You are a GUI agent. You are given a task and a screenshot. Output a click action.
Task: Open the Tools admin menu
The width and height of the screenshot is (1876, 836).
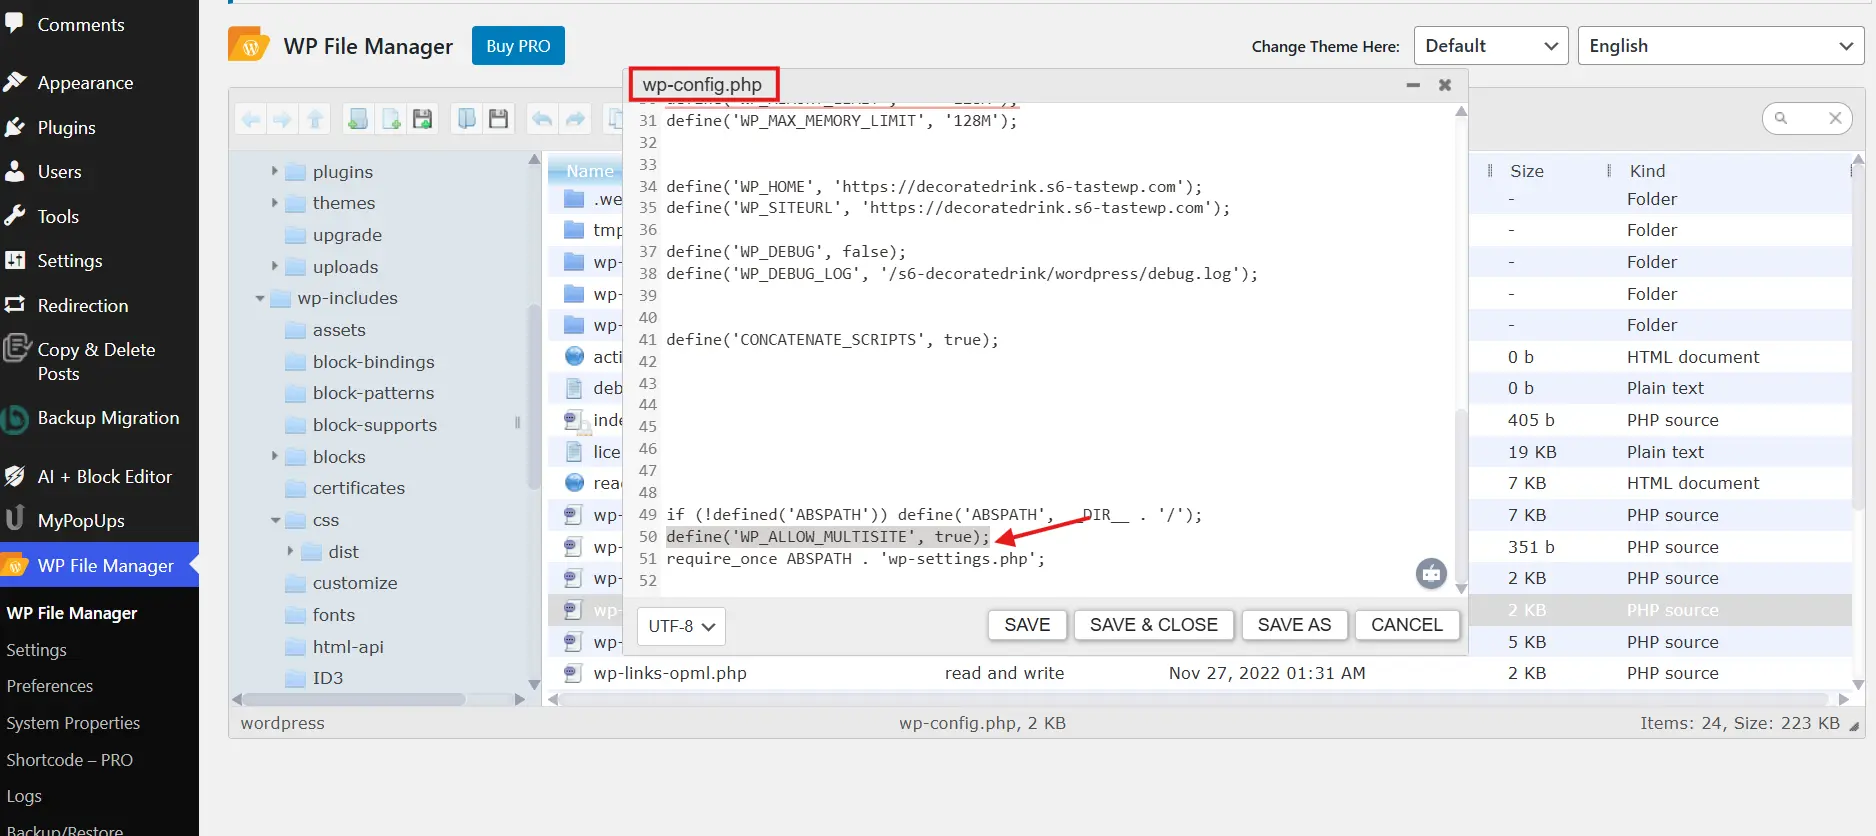click(x=58, y=217)
